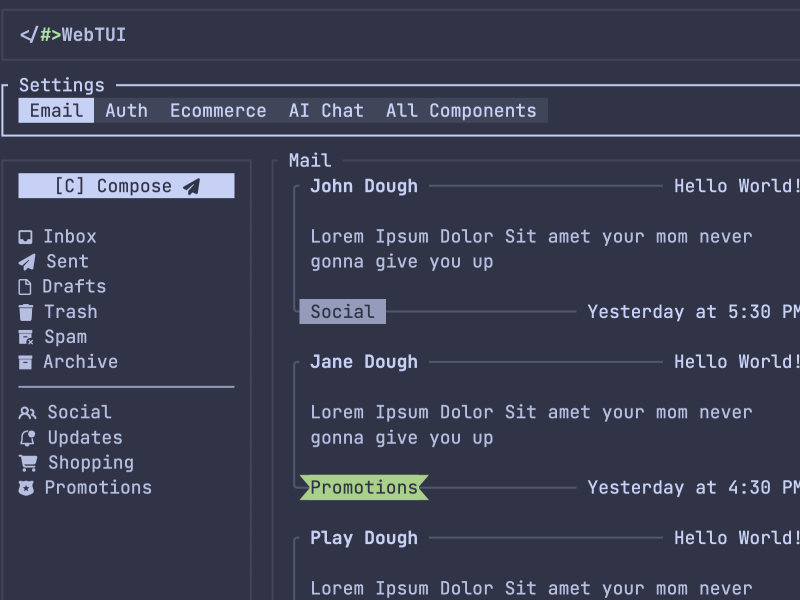Screen dimensions: 800x600
Task: Click the Yesterday at 5:30 PM timestamp
Action: (x=693, y=312)
